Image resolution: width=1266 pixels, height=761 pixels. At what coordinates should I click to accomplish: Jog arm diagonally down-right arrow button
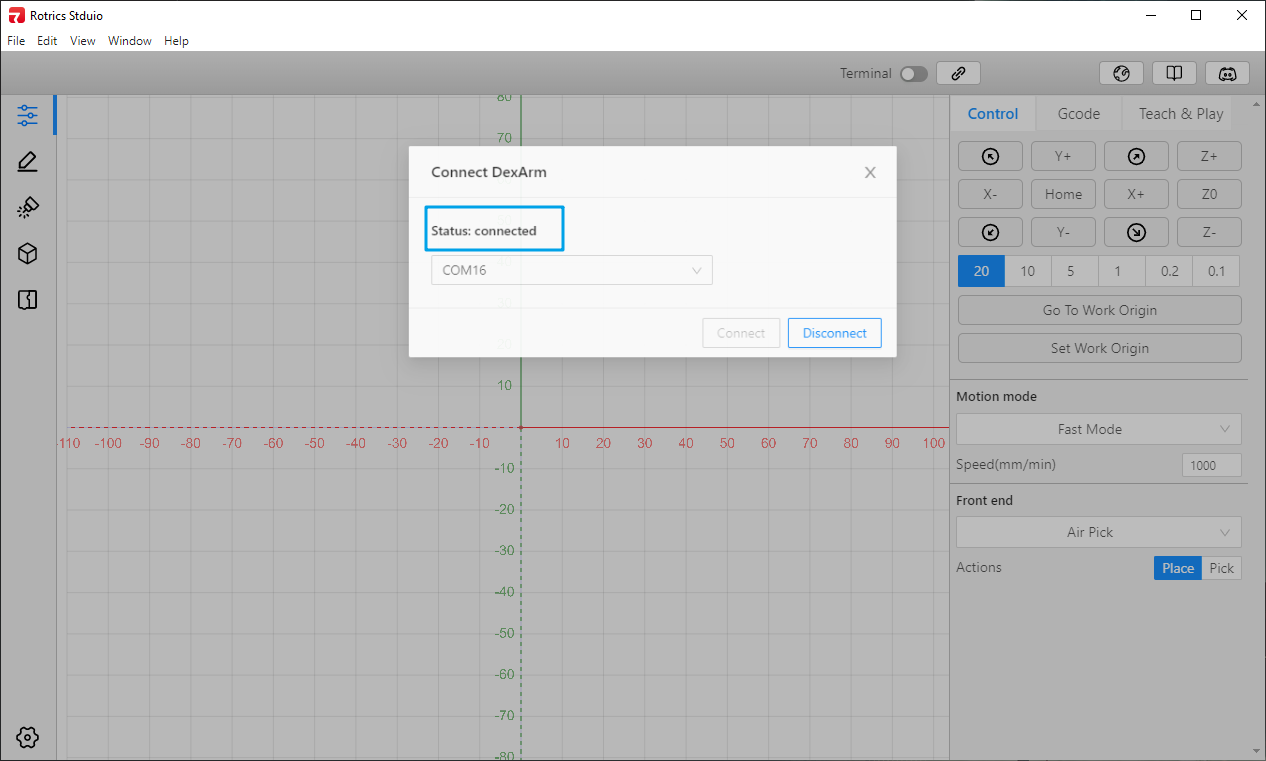coord(1136,232)
